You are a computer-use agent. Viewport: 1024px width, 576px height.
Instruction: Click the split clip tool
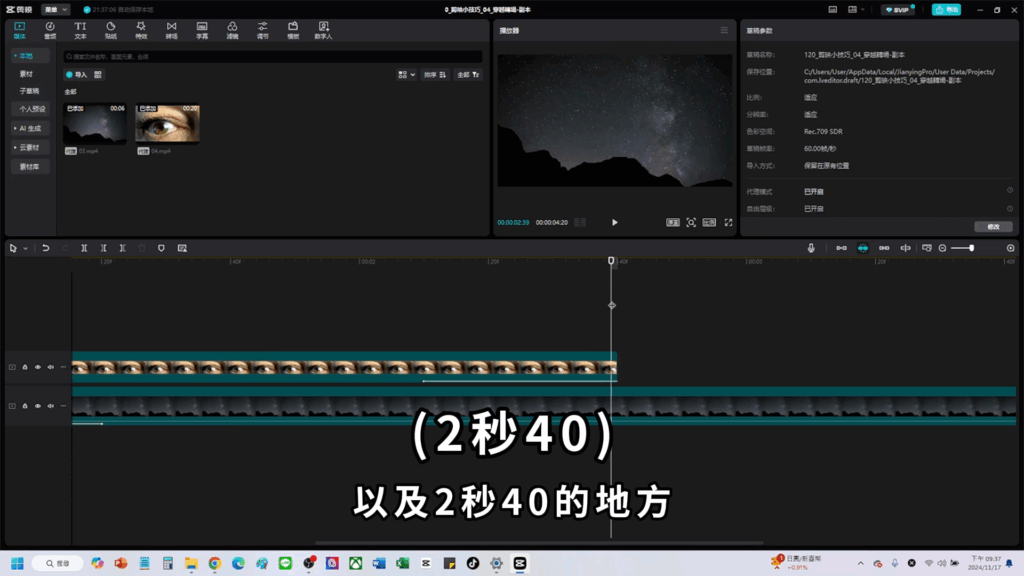pos(84,248)
